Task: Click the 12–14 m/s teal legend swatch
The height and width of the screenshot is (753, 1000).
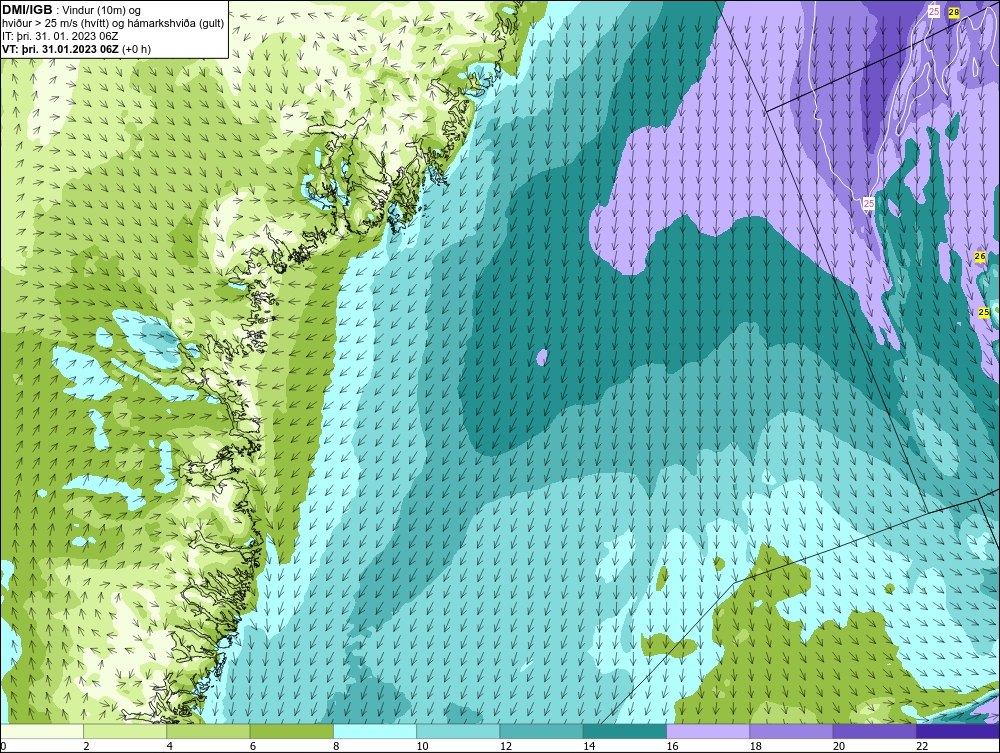Action: (541, 731)
